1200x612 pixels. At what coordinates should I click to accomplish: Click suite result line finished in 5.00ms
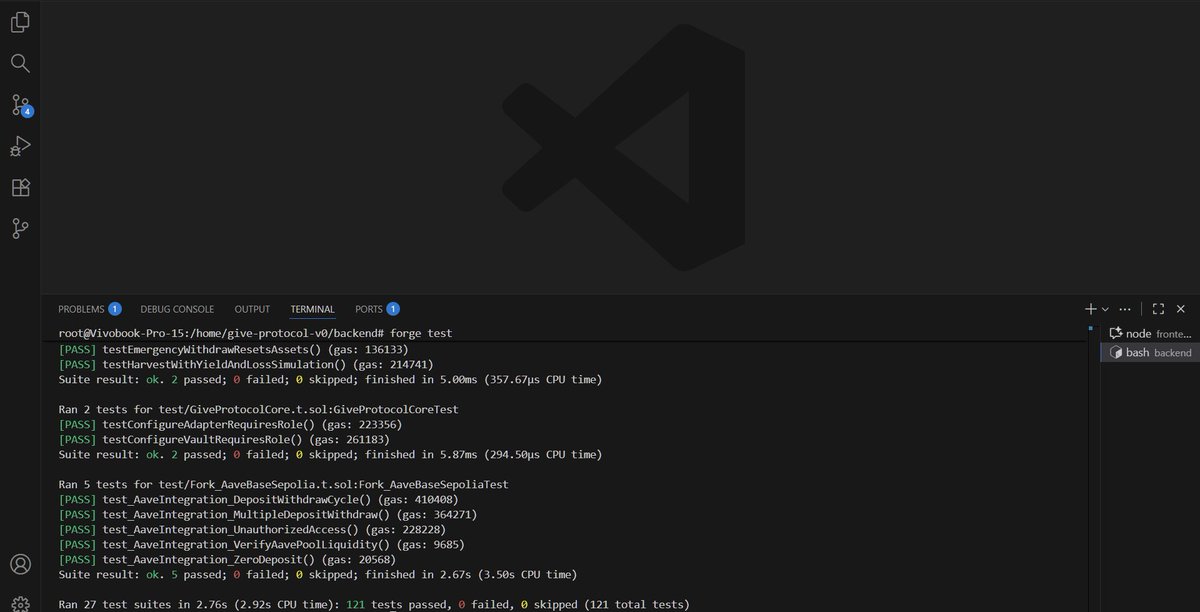coord(330,380)
